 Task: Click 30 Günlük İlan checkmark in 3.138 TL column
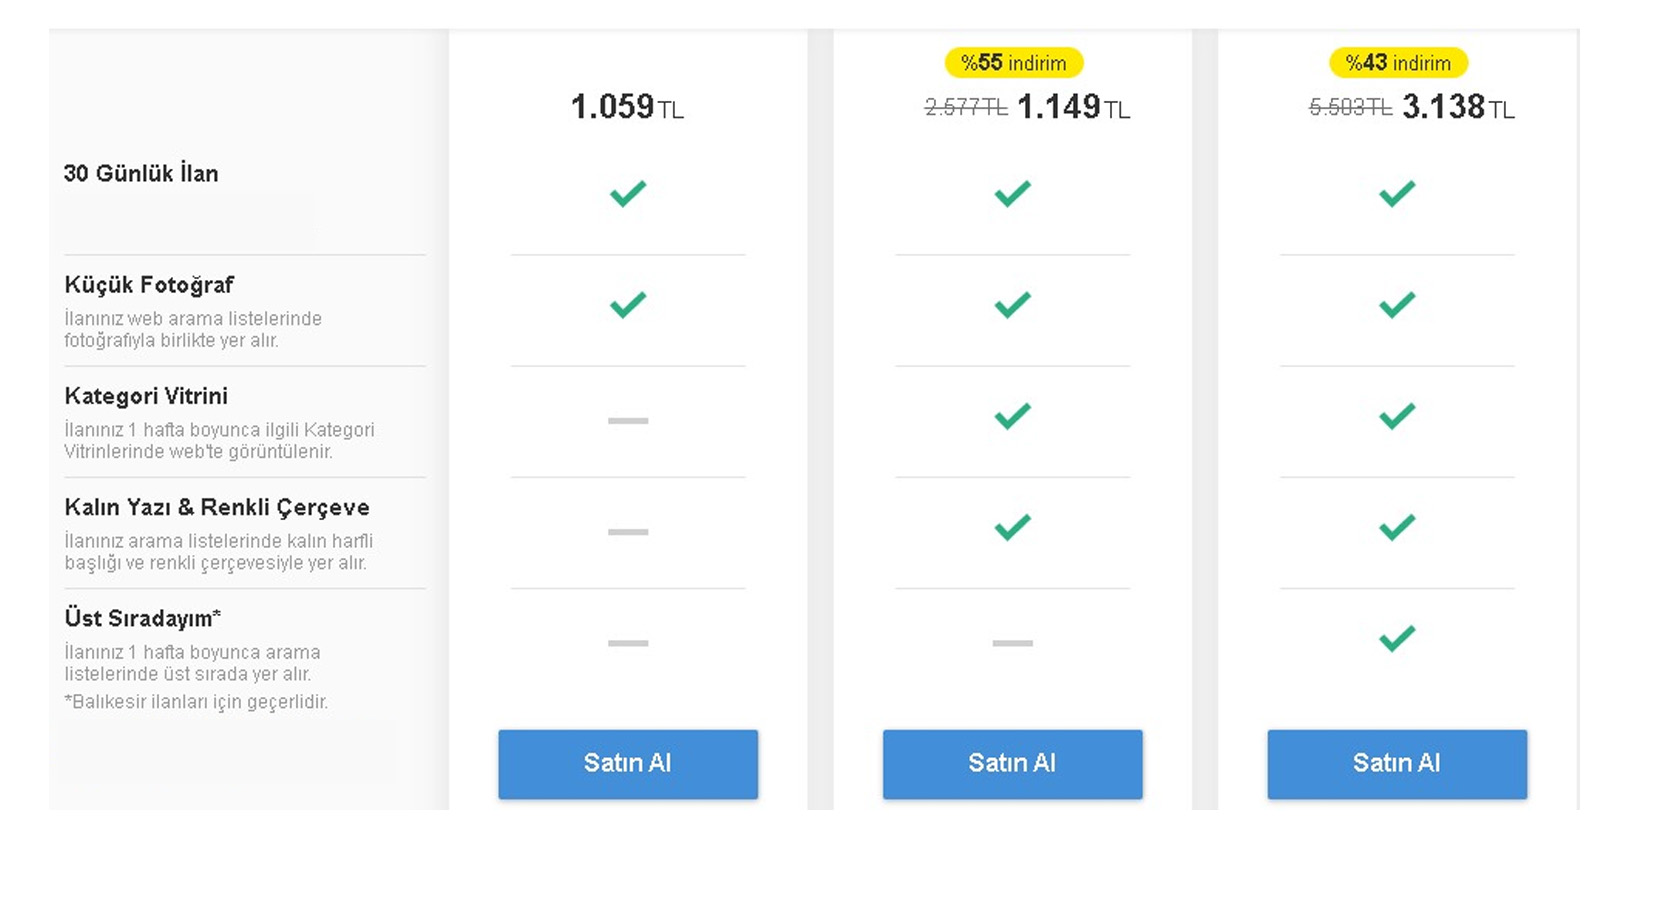point(1396,193)
